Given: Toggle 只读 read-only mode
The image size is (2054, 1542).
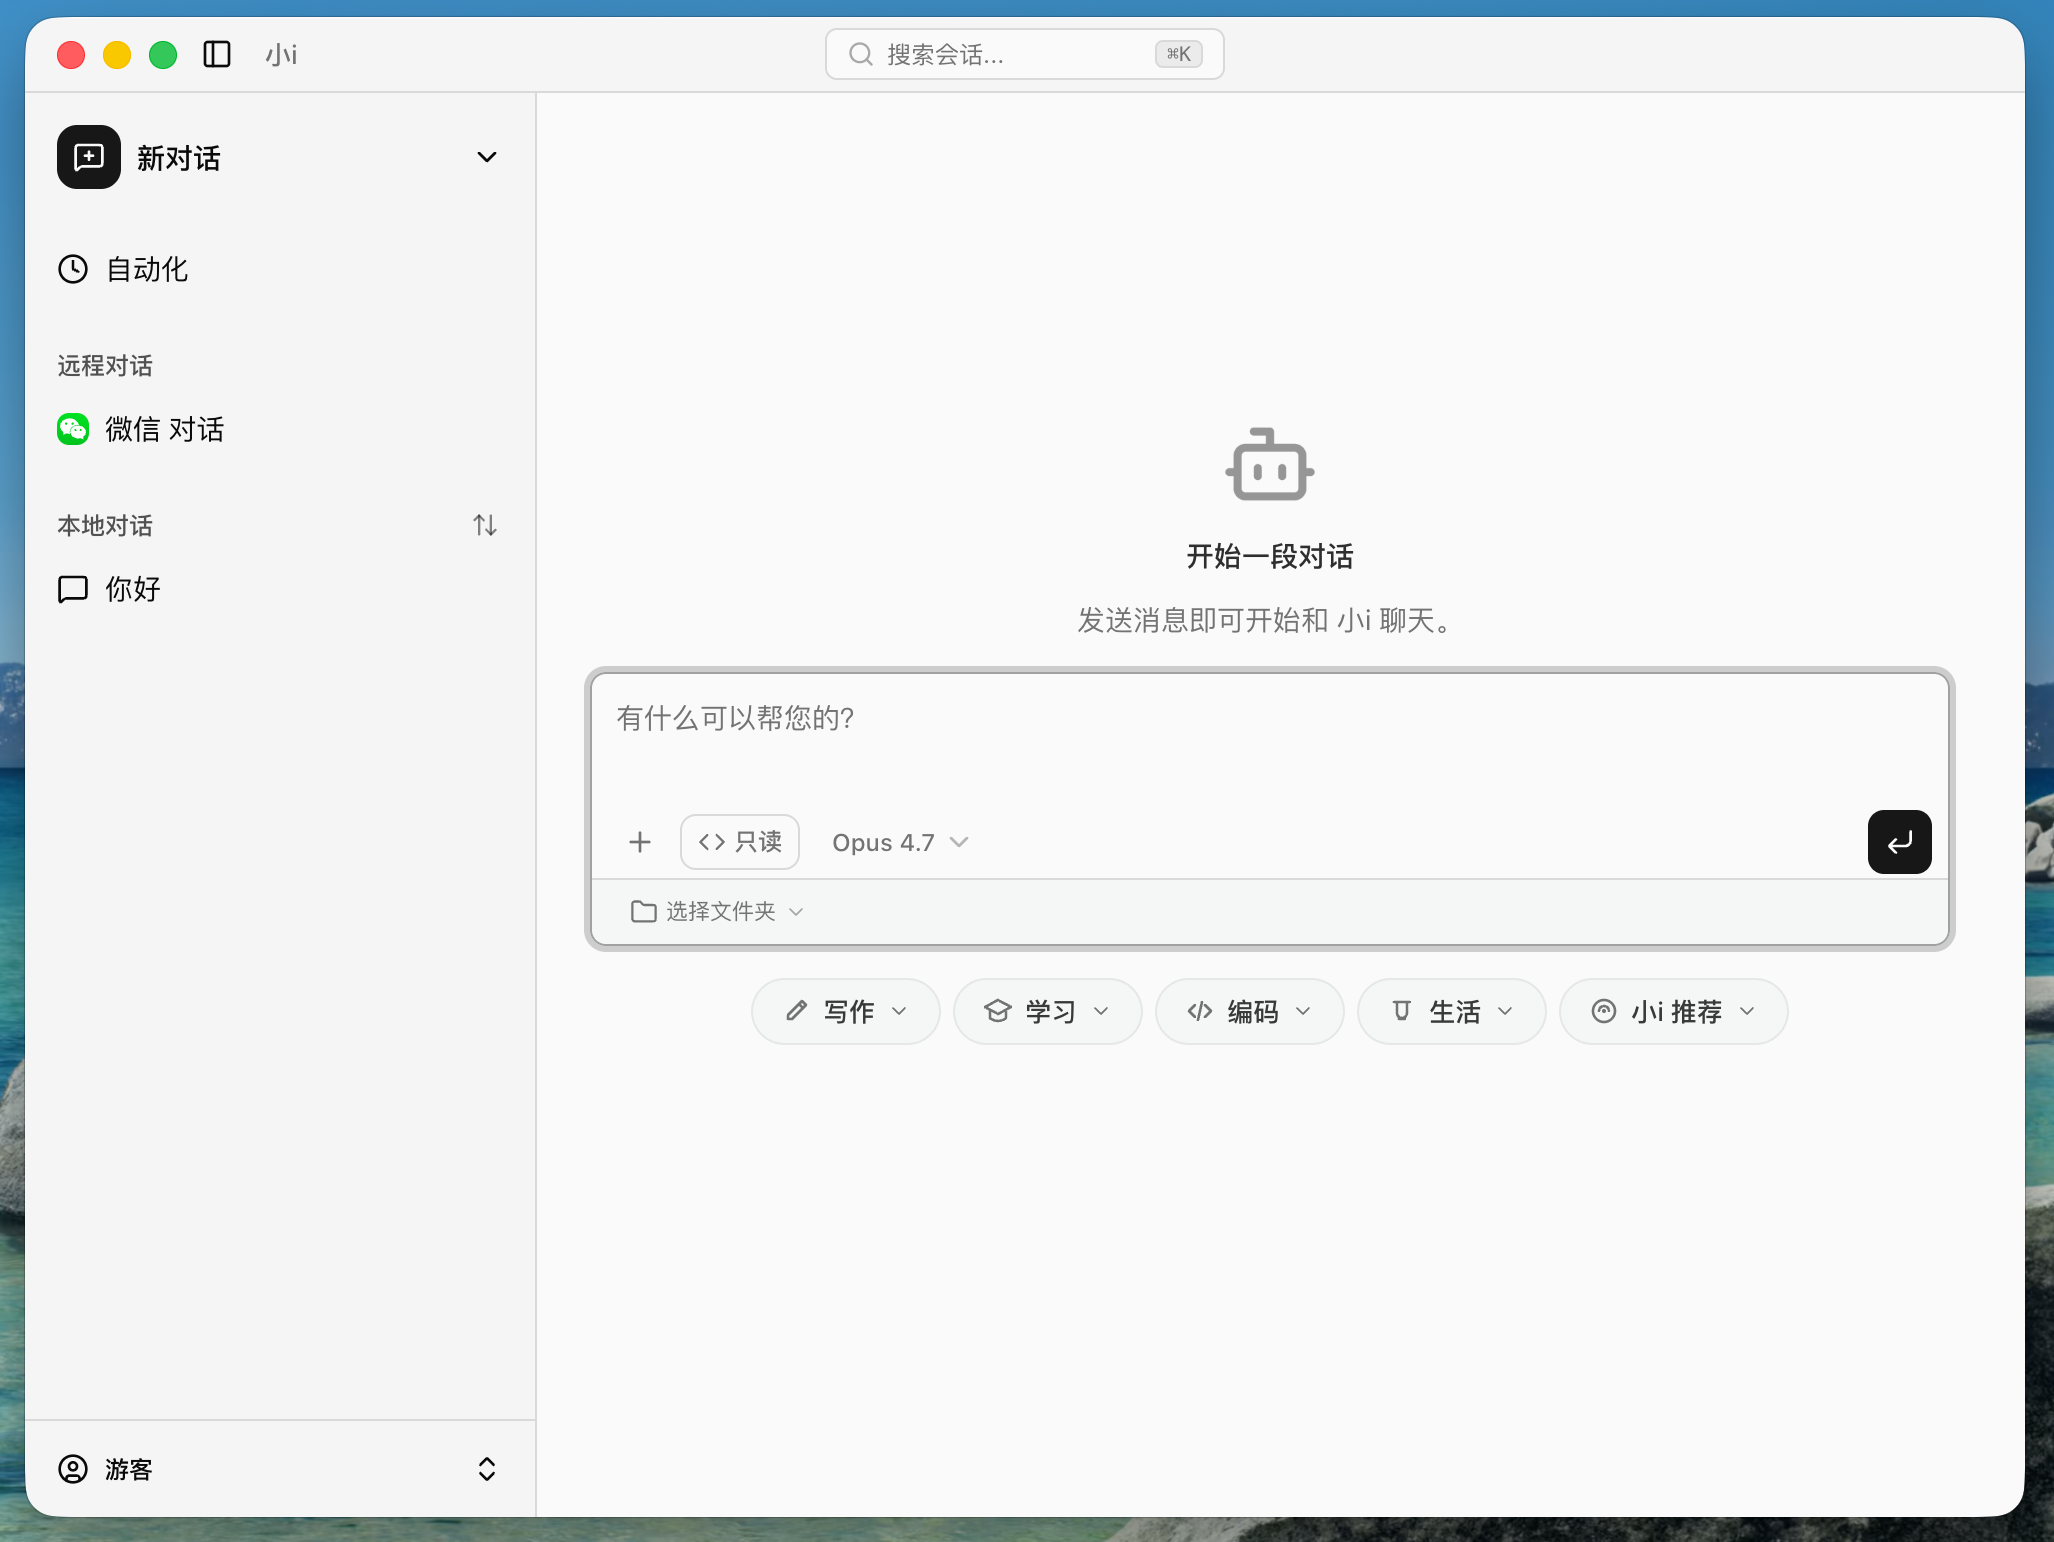Looking at the screenshot, I should [739, 842].
